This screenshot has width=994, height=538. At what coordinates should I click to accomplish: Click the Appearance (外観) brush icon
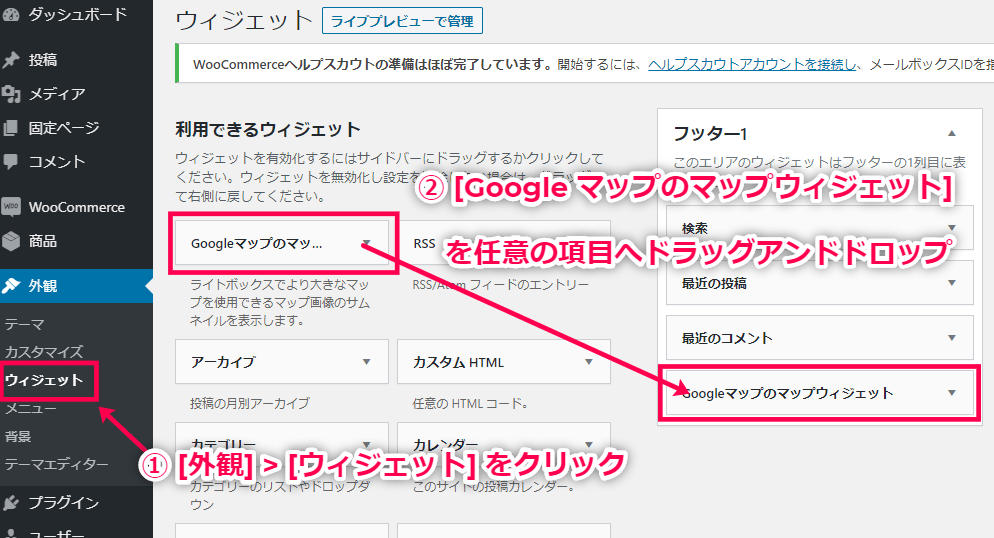(11, 286)
